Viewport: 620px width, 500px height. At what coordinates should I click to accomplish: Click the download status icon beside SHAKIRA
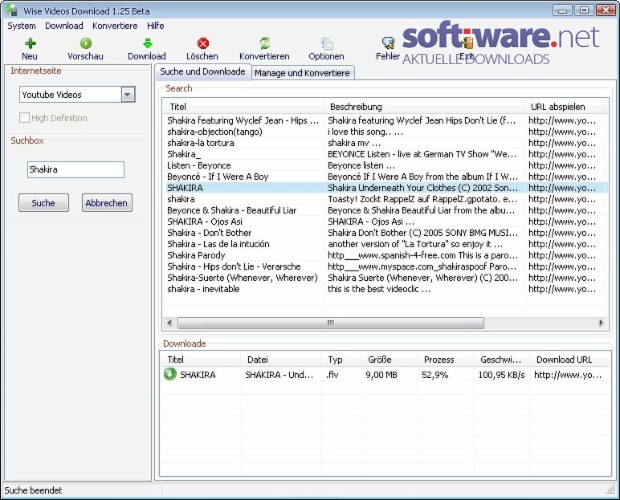click(170, 374)
